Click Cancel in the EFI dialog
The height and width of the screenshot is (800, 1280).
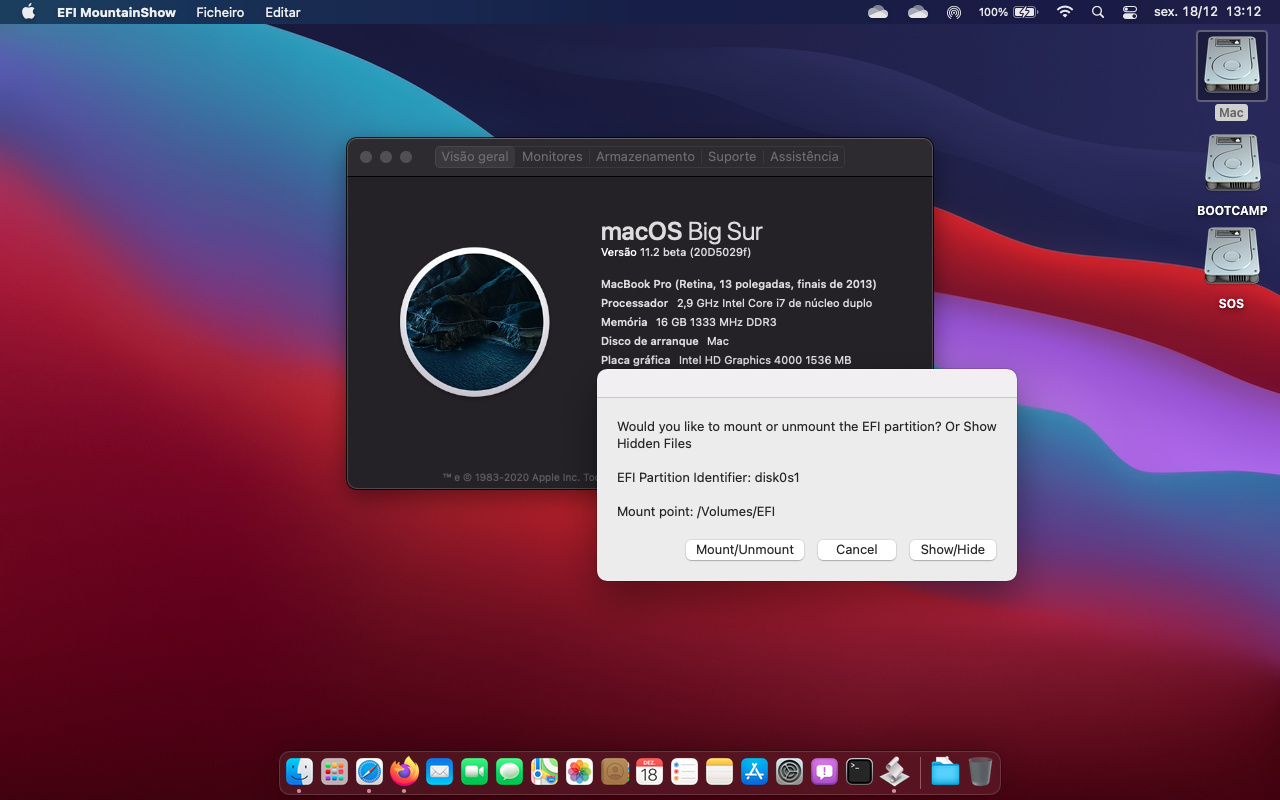pos(857,550)
